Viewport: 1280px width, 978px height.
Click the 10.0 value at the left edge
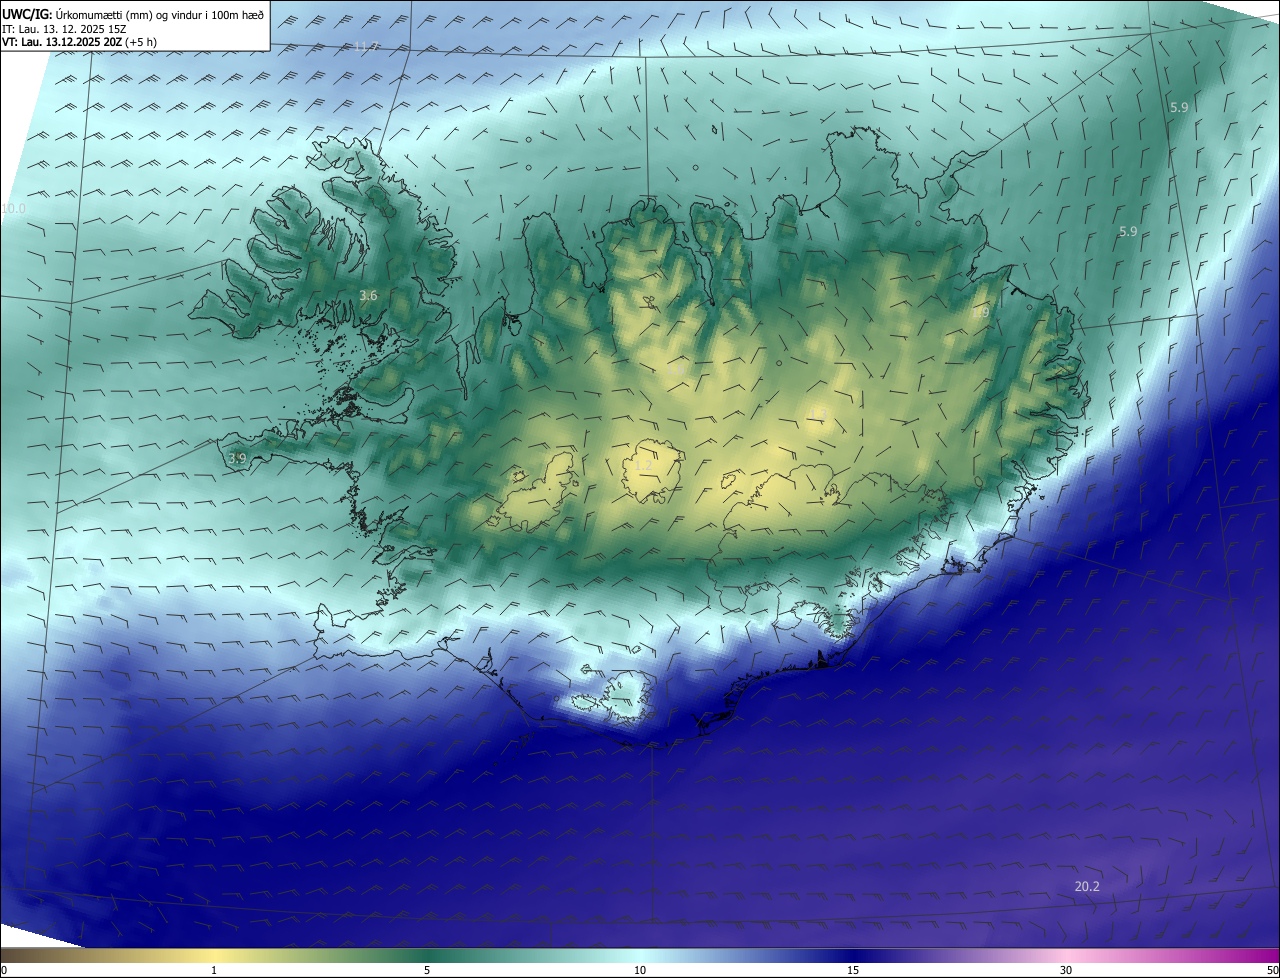pos(13,208)
